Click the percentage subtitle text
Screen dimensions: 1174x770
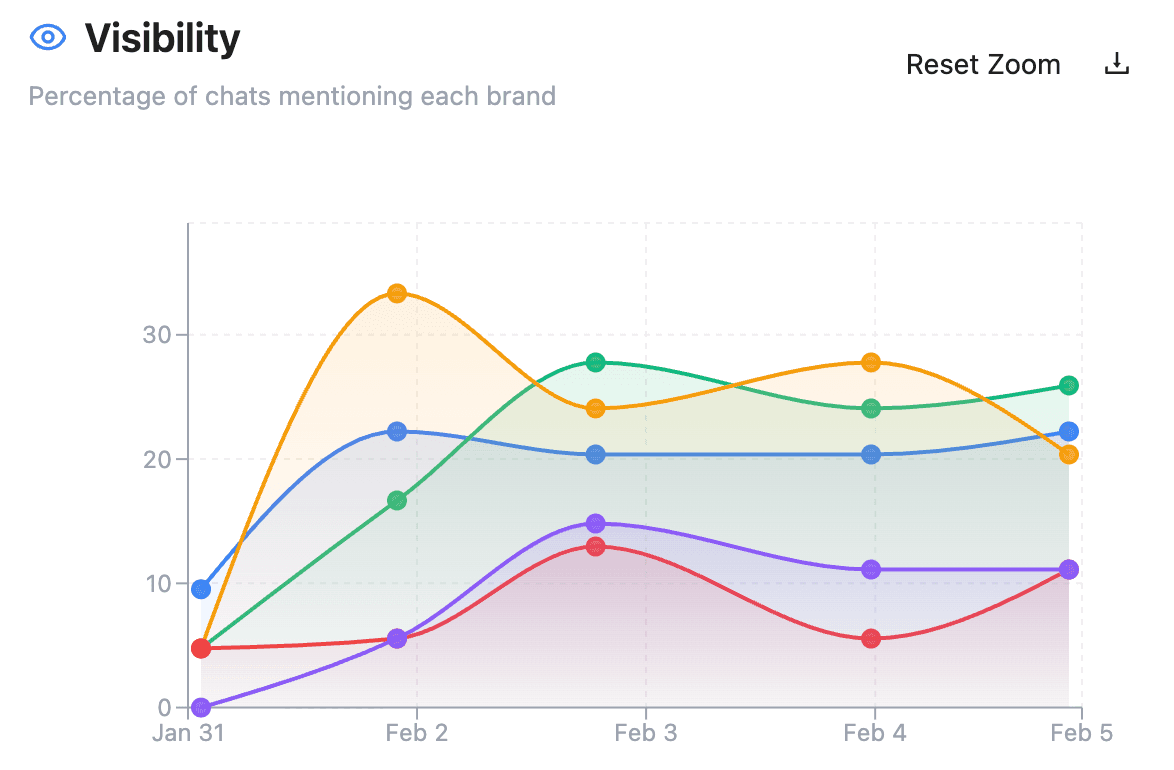pos(293,96)
